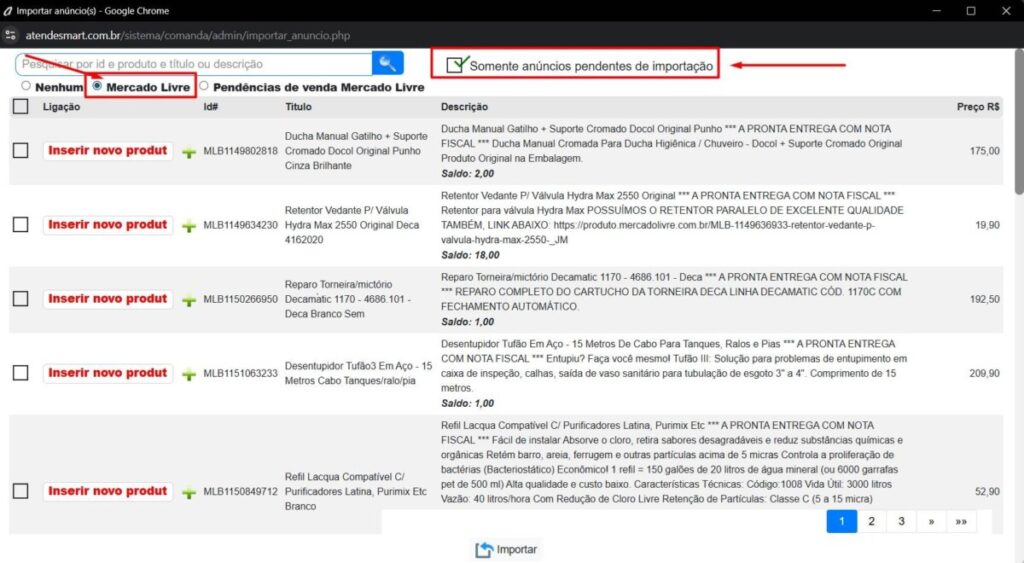Click the price 192,50

pos(984,299)
